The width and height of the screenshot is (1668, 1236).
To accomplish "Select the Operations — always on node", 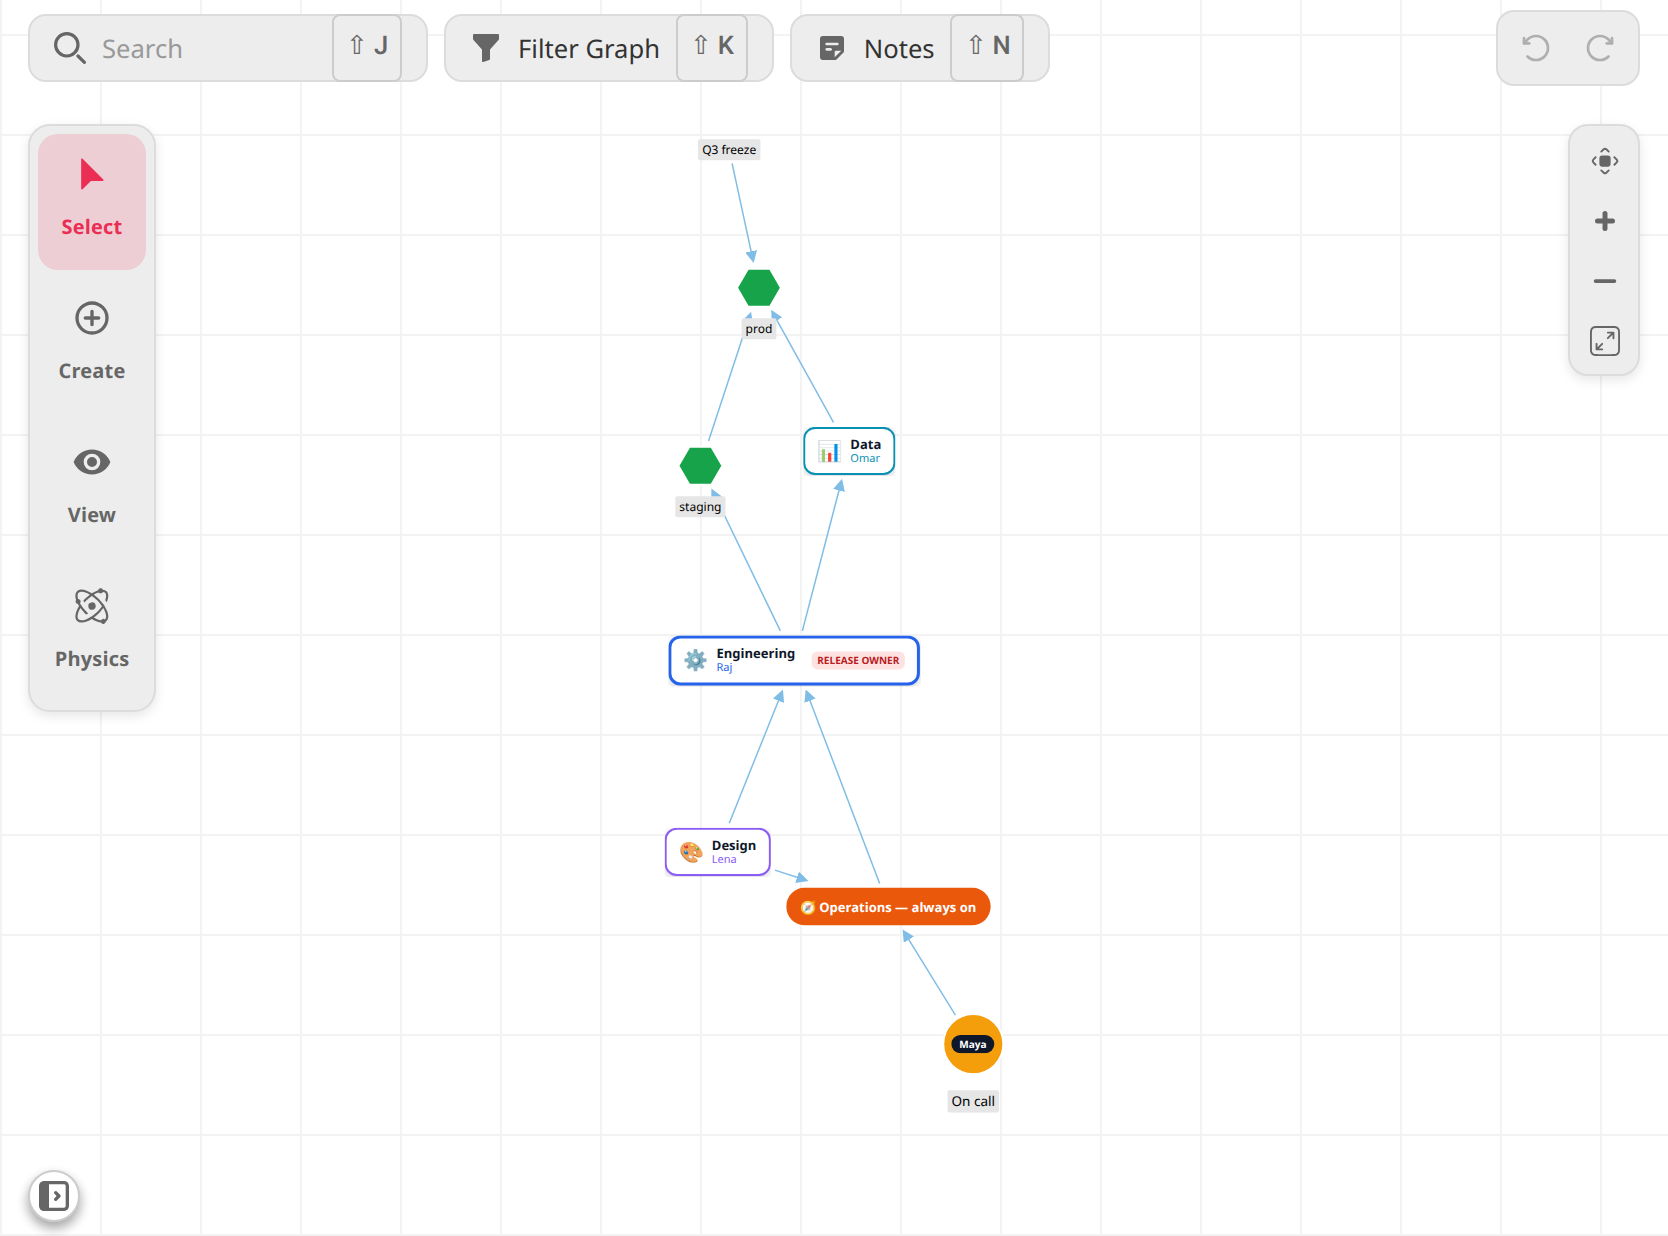I will click(x=888, y=907).
